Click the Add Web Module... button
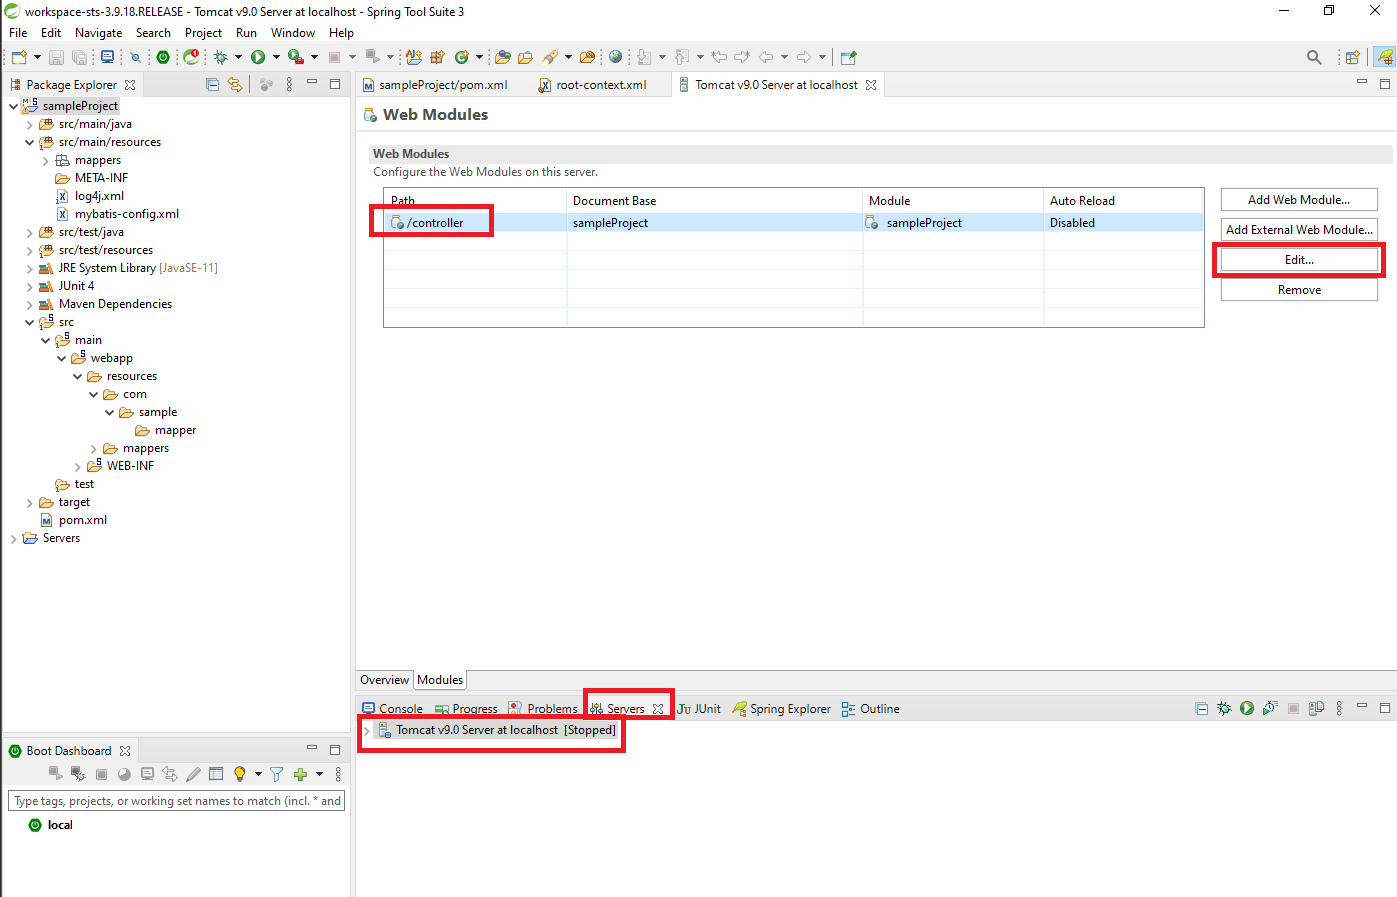 [1299, 200]
